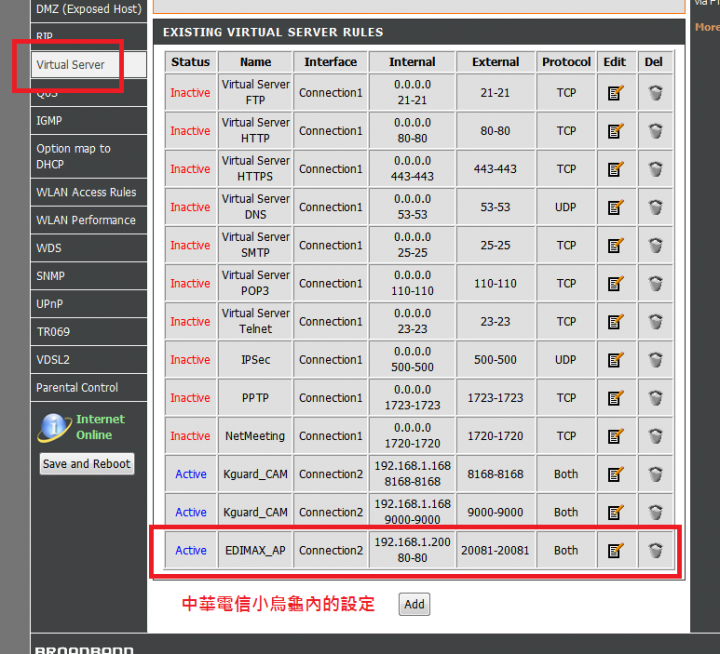Image resolution: width=720 pixels, height=654 pixels.
Task: Edit the Kguard_CAM 9000 port rule
Action: tap(615, 512)
